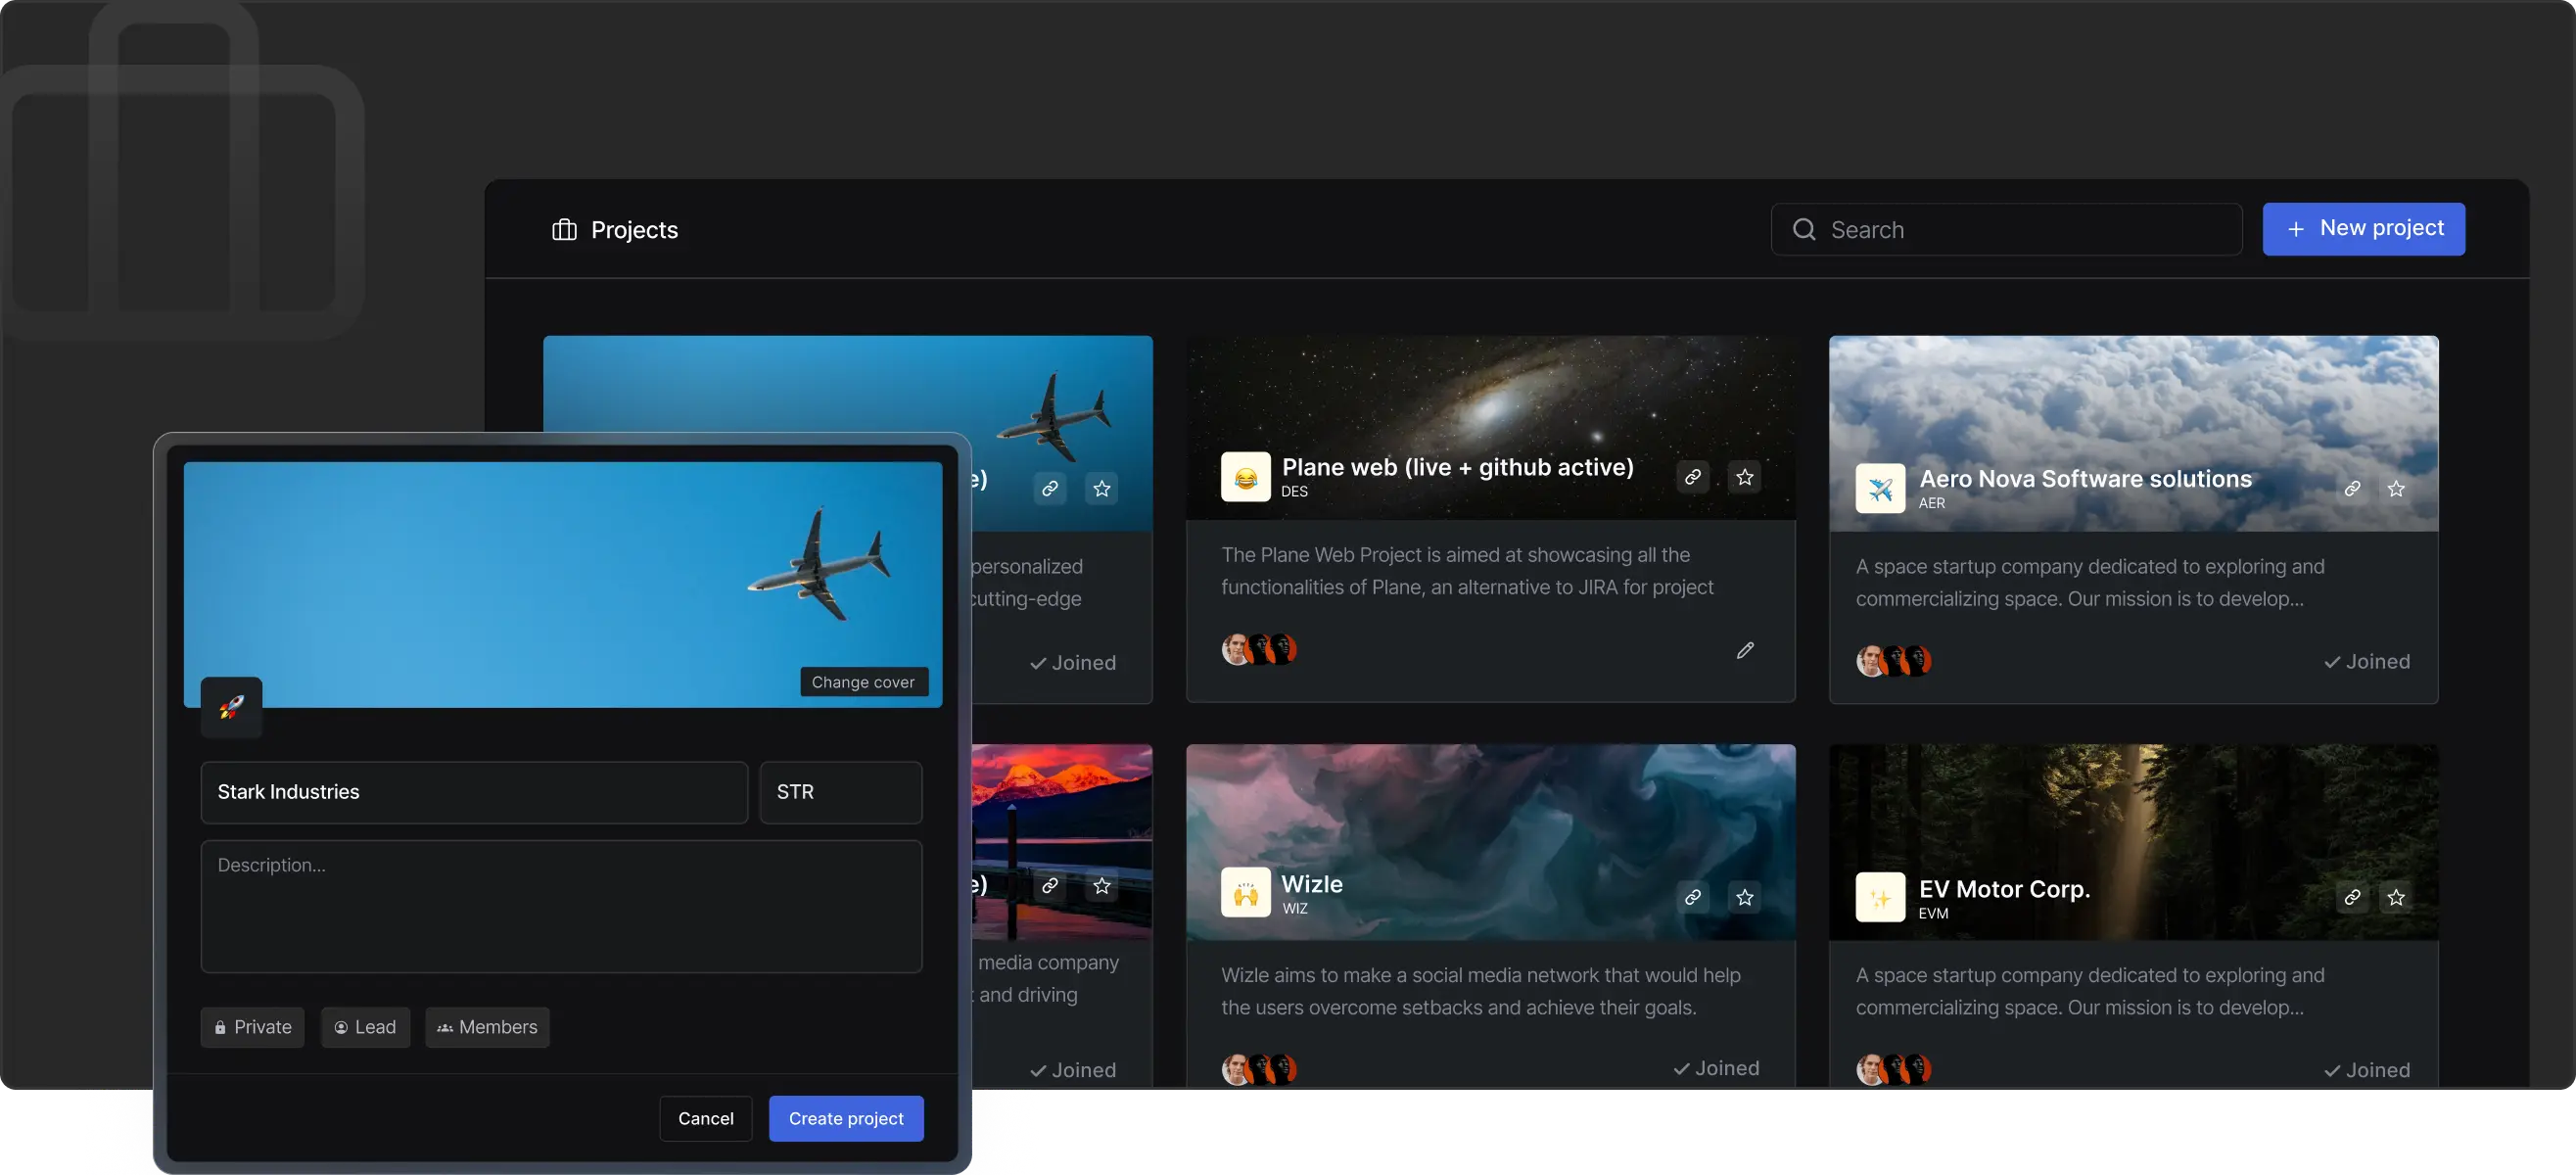Click the Projects briefcase icon in header
The width and height of the screenshot is (2576, 1175).
[x=564, y=230]
